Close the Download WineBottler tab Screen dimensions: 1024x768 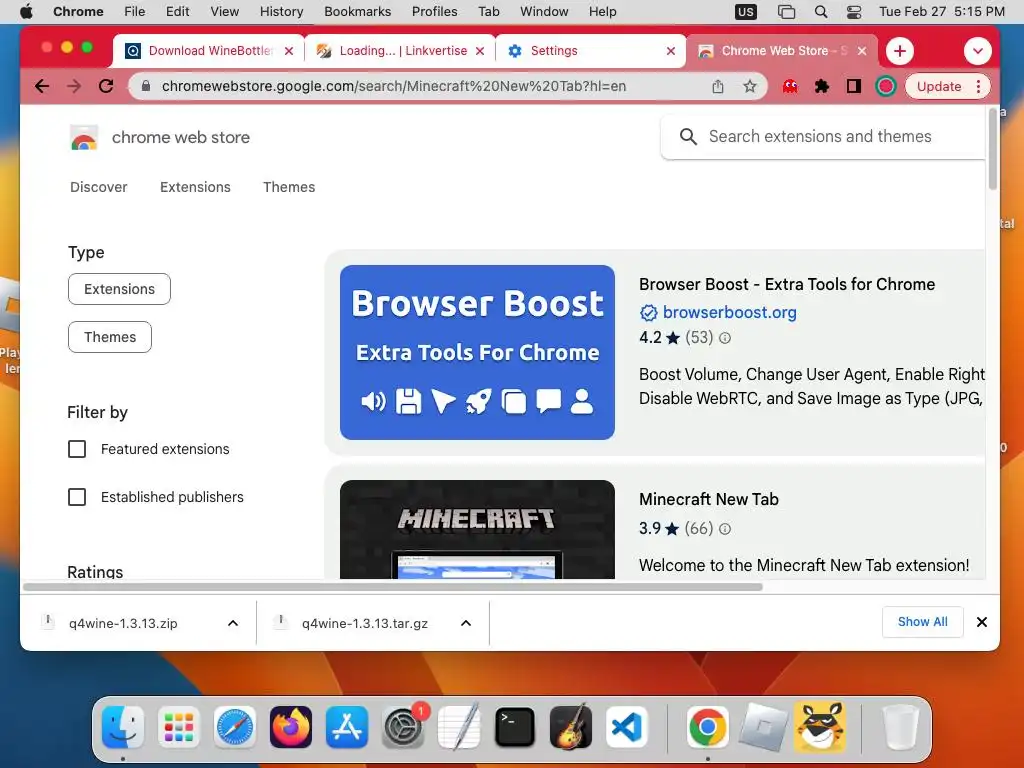[289, 51]
